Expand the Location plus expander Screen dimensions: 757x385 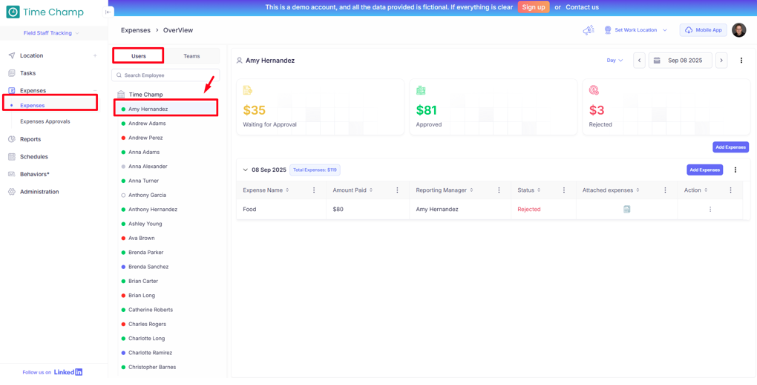pyautogui.click(x=95, y=56)
